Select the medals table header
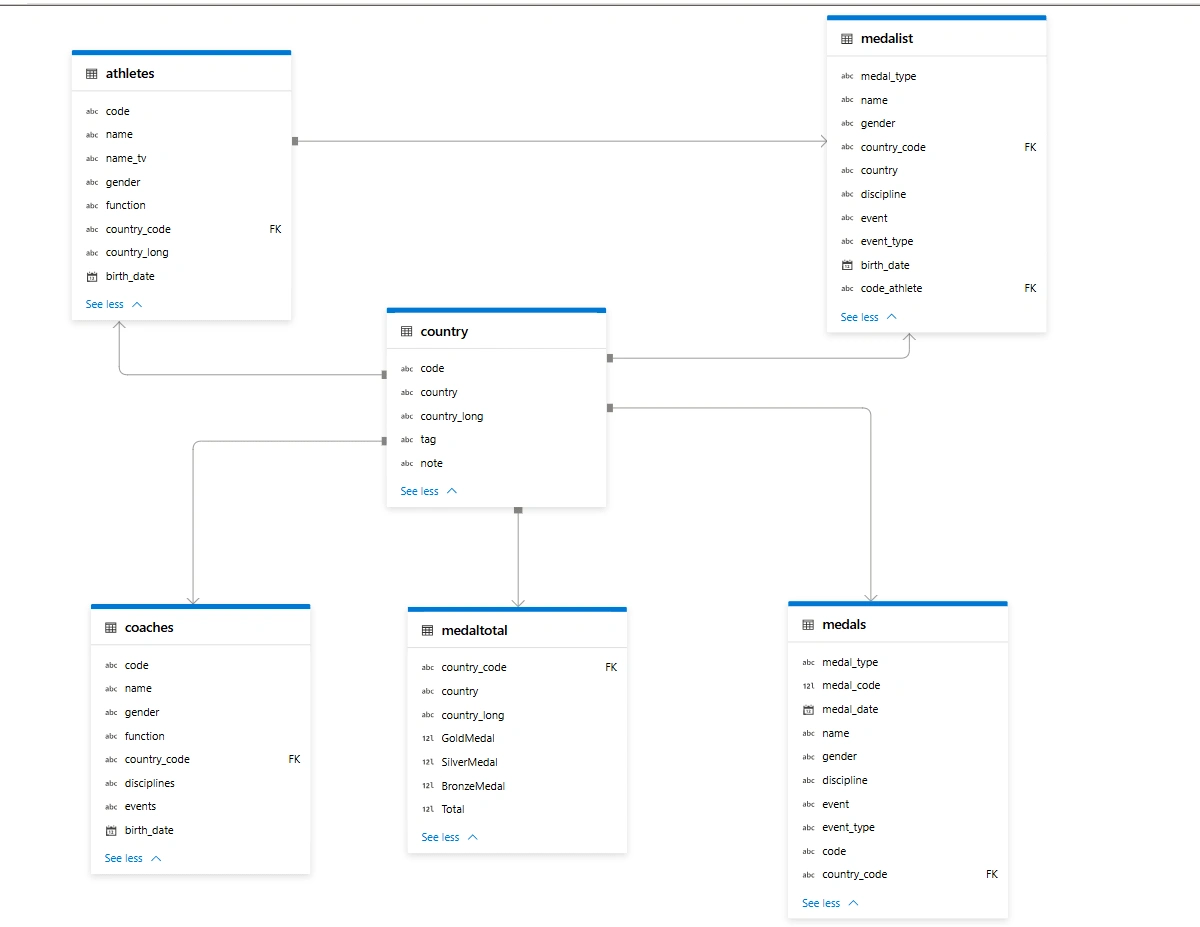The image size is (1200, 927). pyautogui.click(x=897, y=624)
